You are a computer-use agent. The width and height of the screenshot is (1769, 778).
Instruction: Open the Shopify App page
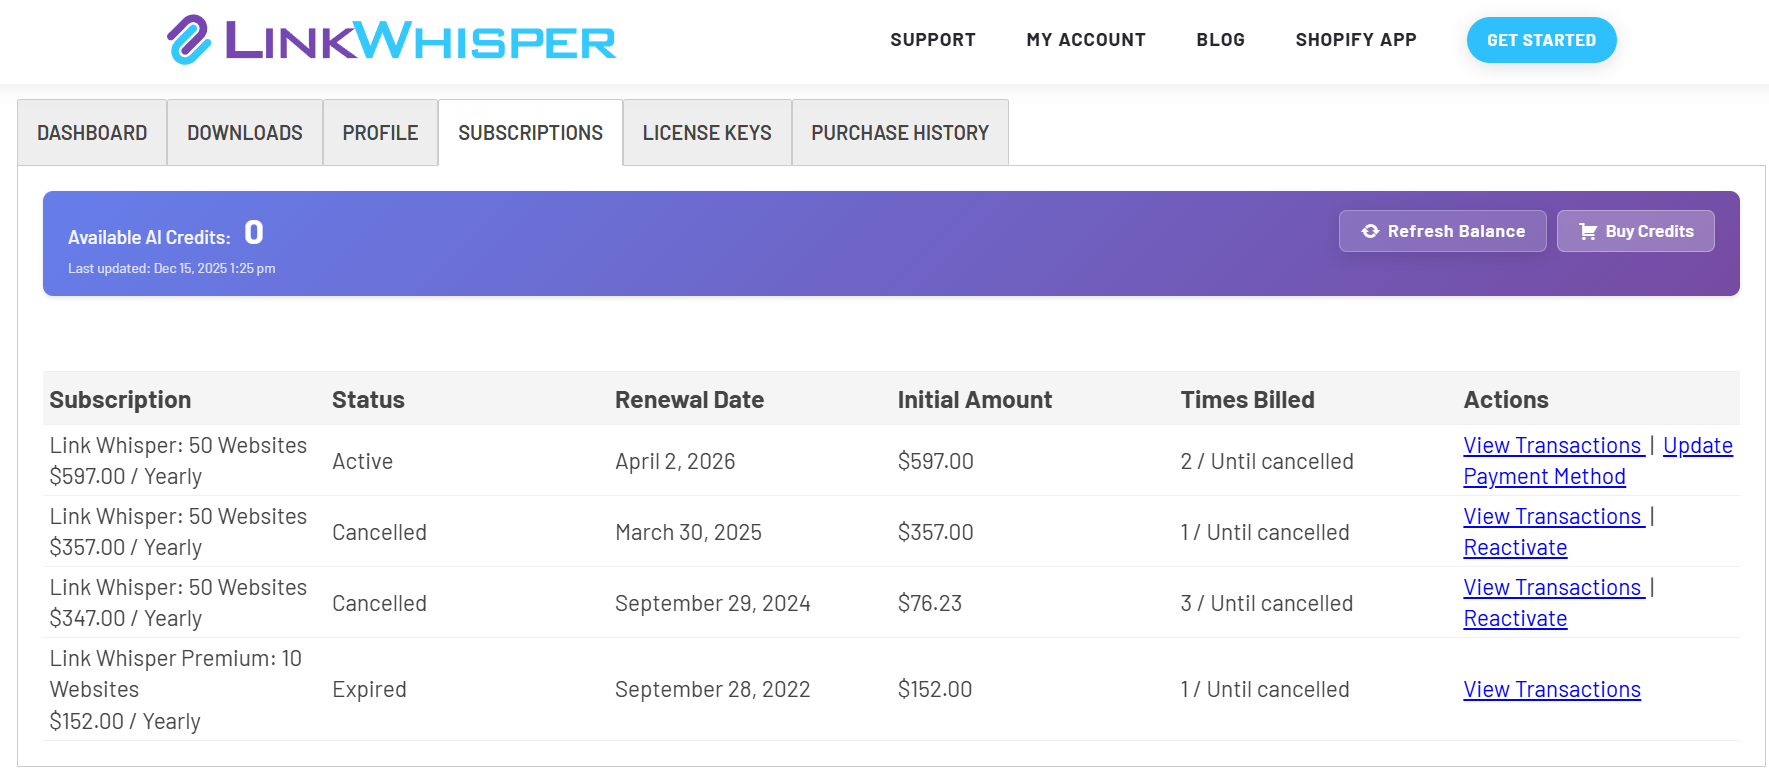[x=1356, y=40]
